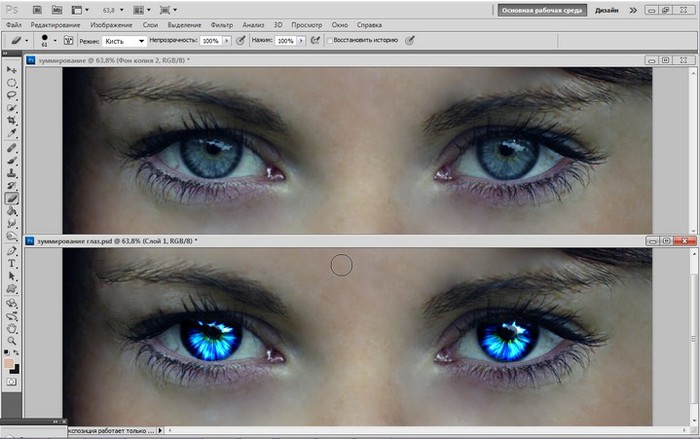700x439 pixels.
Task: Toggle Quick Mask mode button
Action: [11, 382]
